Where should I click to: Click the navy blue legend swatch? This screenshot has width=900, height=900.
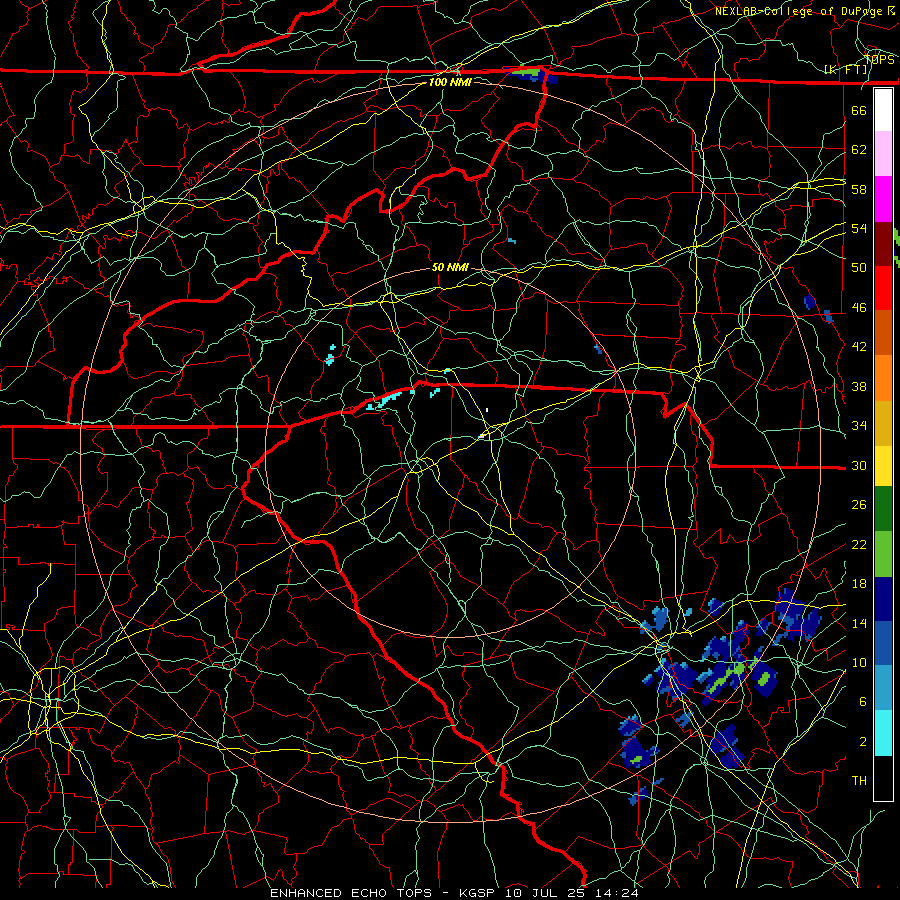[883, 599]
